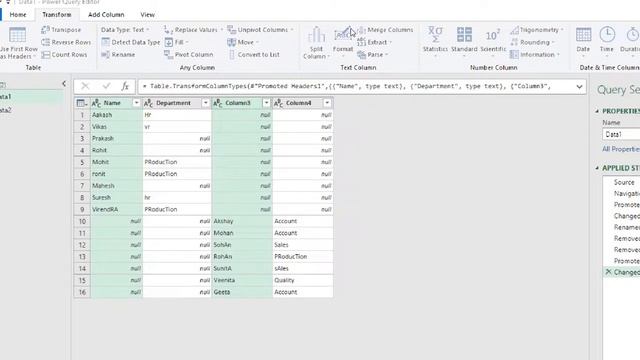This screenshot has height=360, width=640.
Task: Select the cell containing VirendRA
Action: click(116, 209)
